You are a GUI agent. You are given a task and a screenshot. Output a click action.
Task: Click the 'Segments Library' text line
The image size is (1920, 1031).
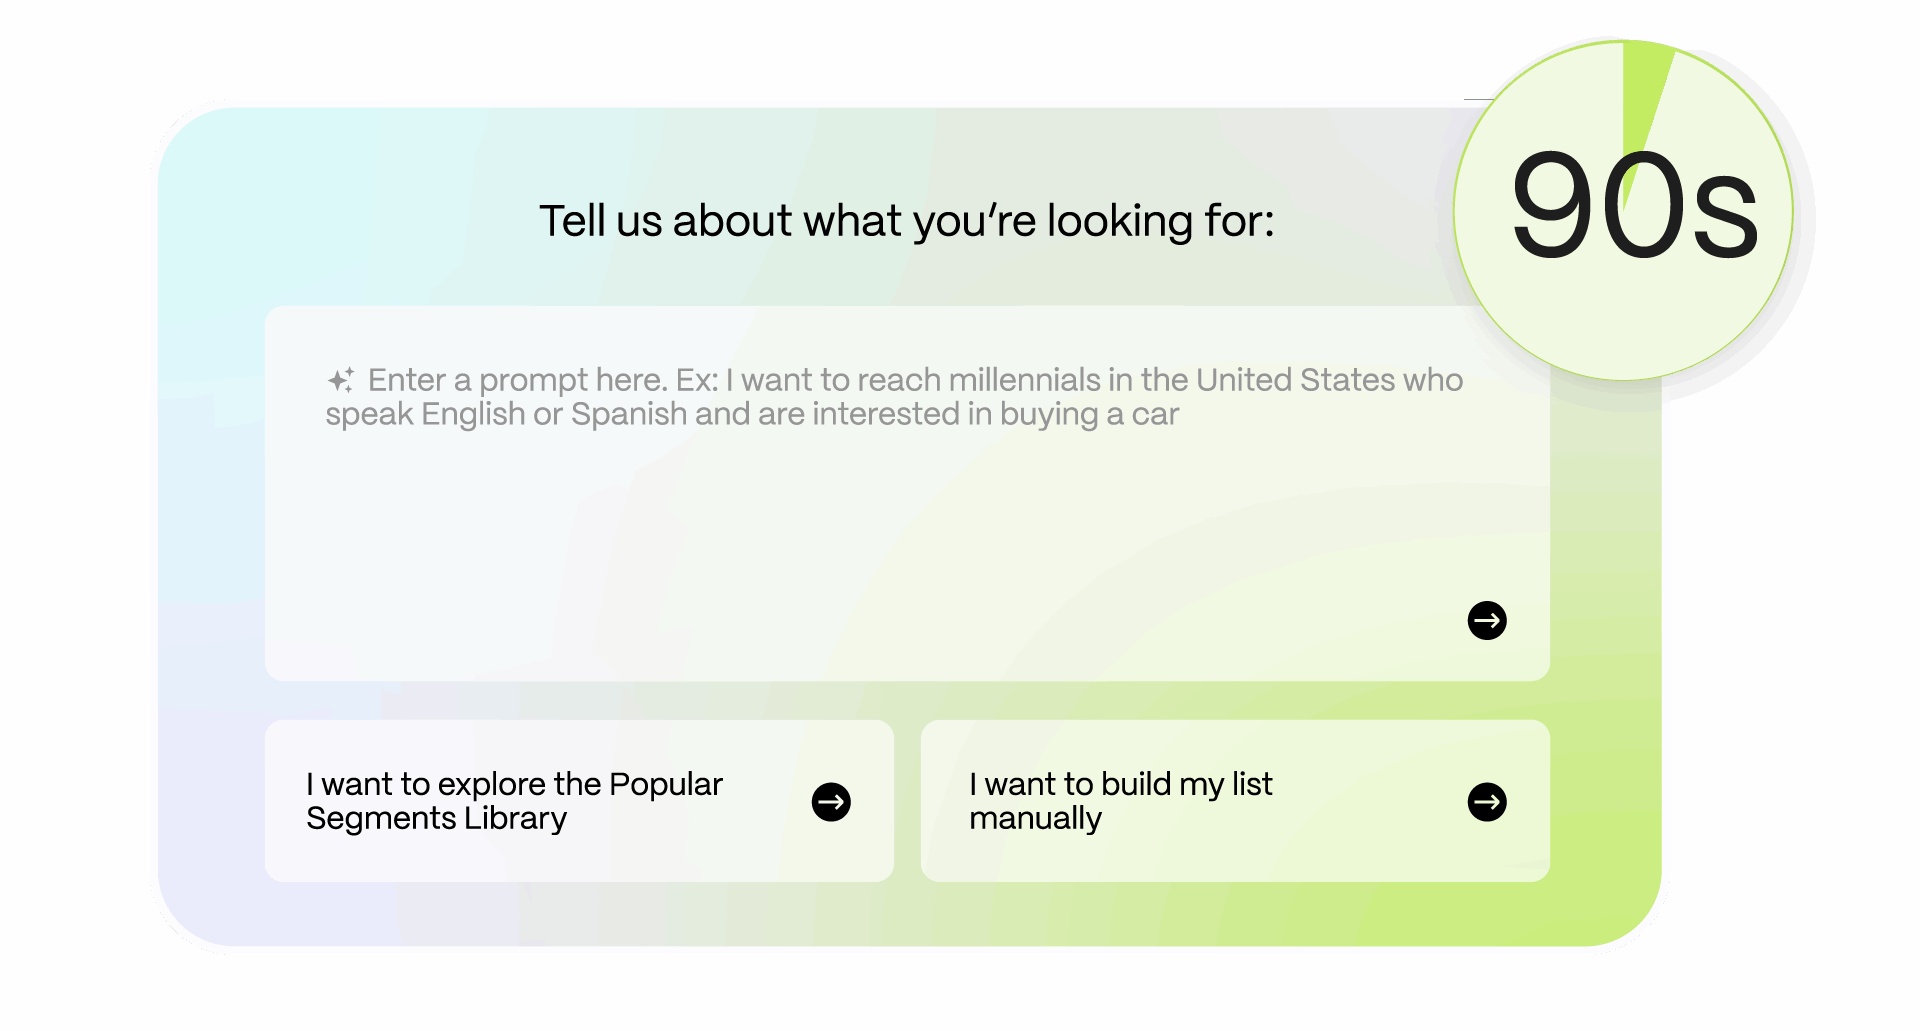436,819
